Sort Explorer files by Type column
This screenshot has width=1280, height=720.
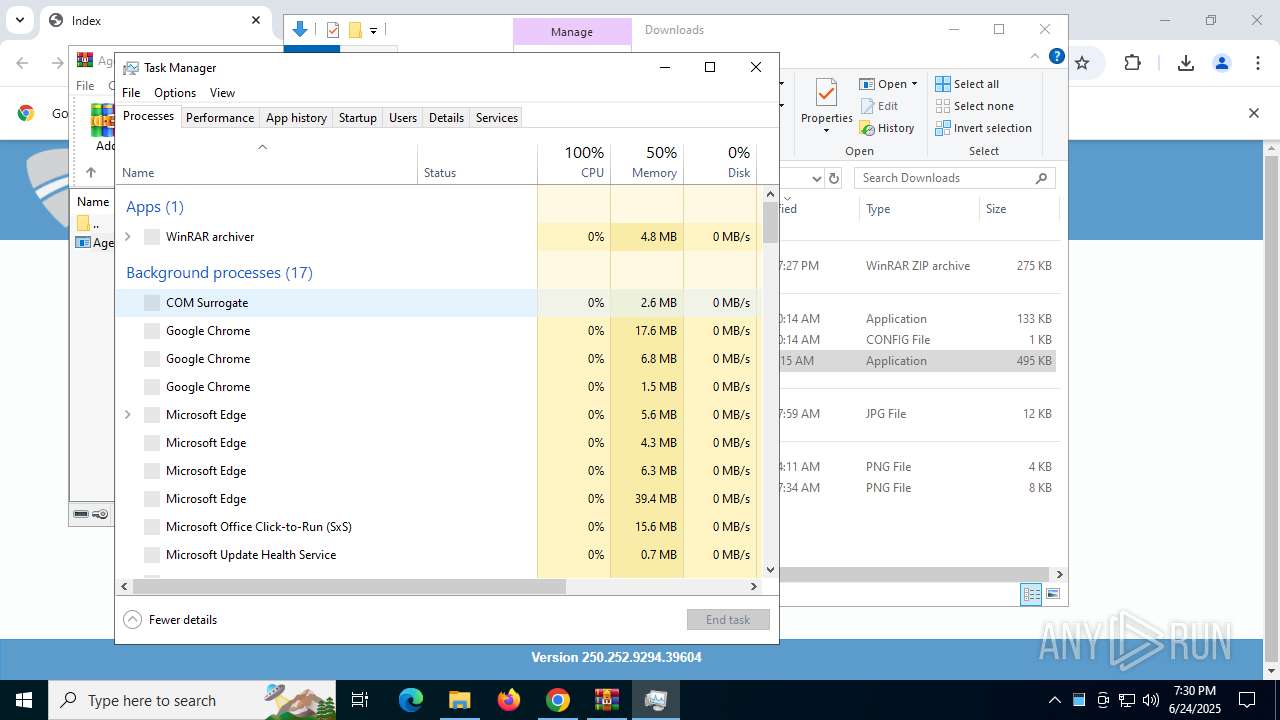click(x=918, y=209)
